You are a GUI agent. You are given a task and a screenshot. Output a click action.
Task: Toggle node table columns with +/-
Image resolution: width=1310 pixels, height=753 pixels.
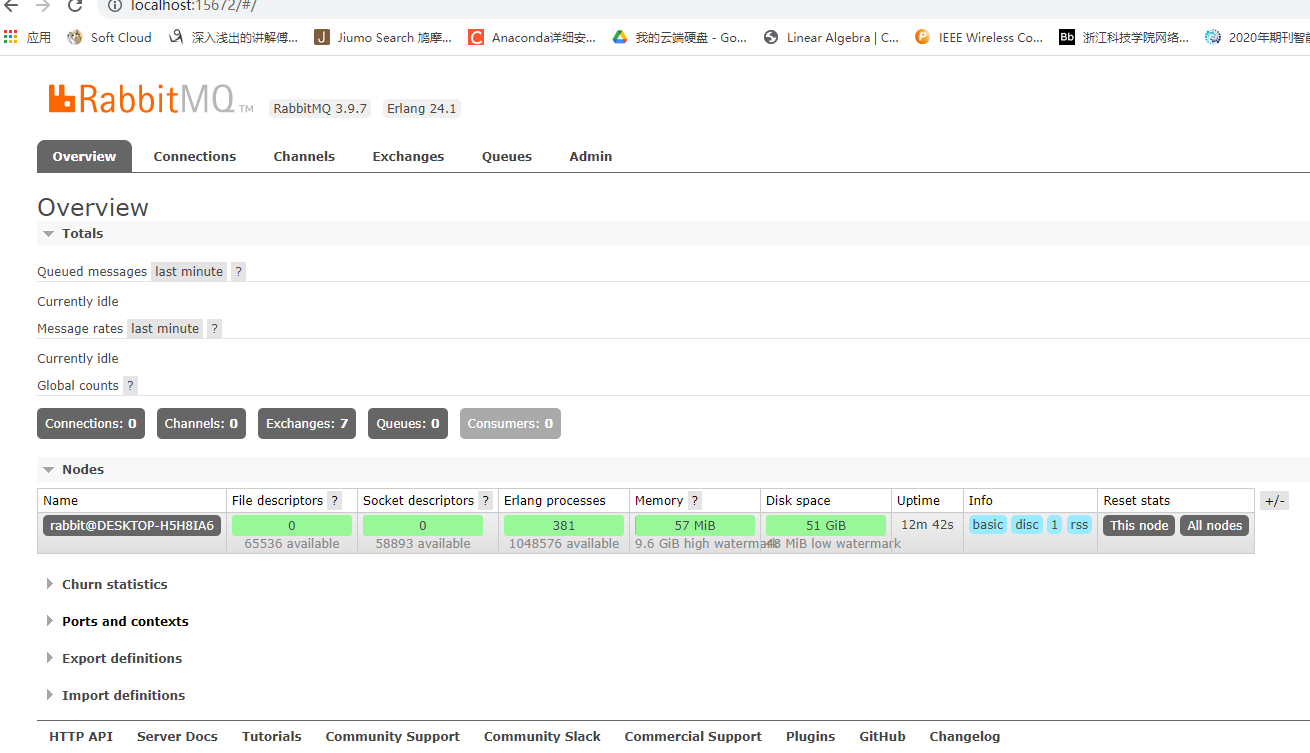(1274, 501)
